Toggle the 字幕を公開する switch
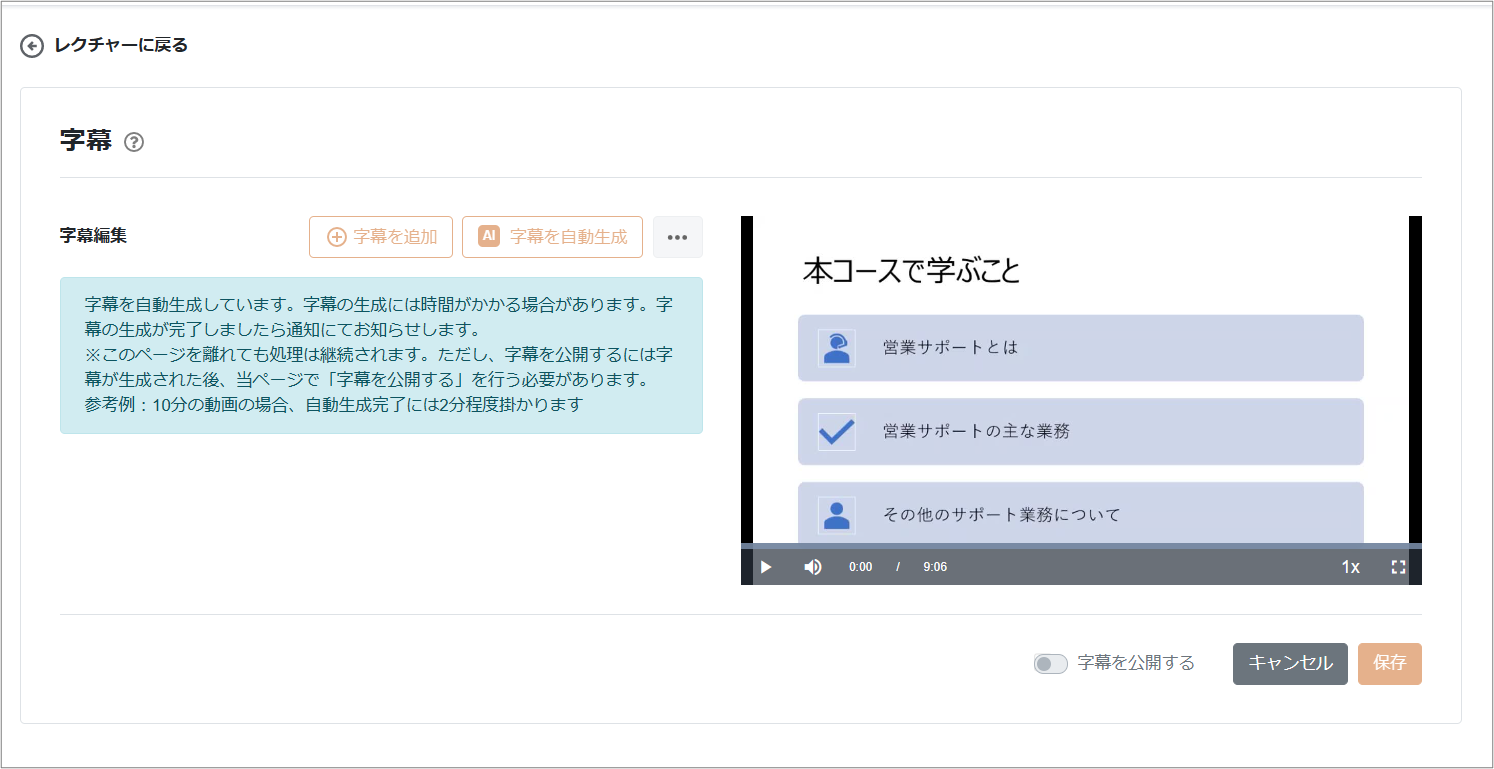This screenshot has height=769, width=1494. pyautogui.click(x=1051, y=664)
